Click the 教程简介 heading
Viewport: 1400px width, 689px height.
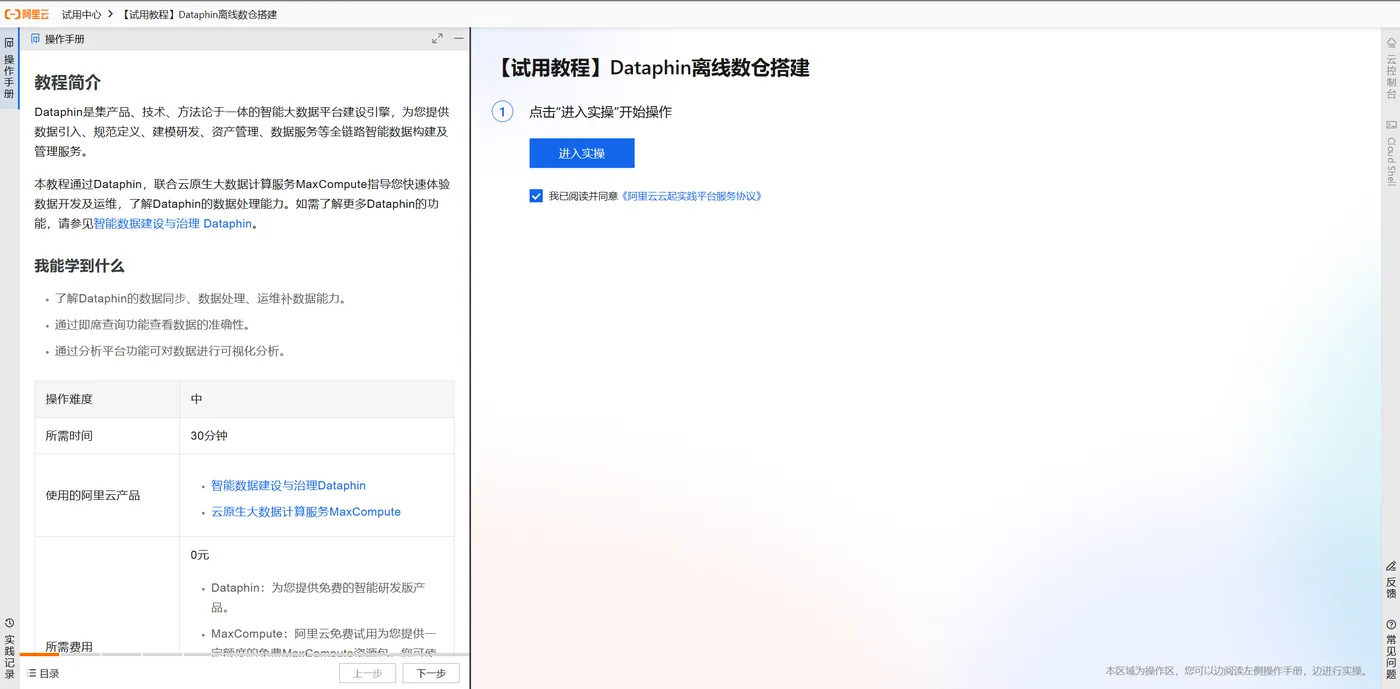coord(68,82)
